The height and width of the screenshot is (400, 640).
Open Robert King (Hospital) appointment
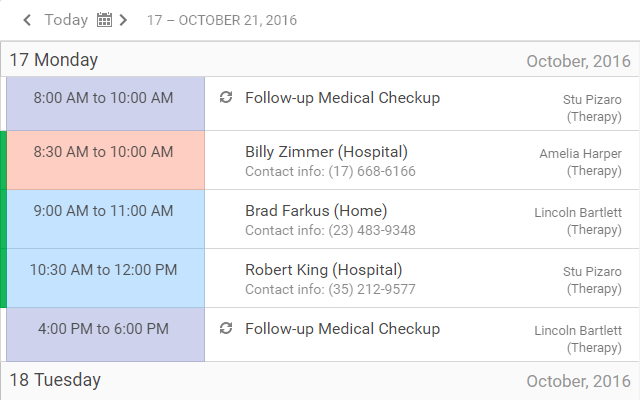[323, 270]
